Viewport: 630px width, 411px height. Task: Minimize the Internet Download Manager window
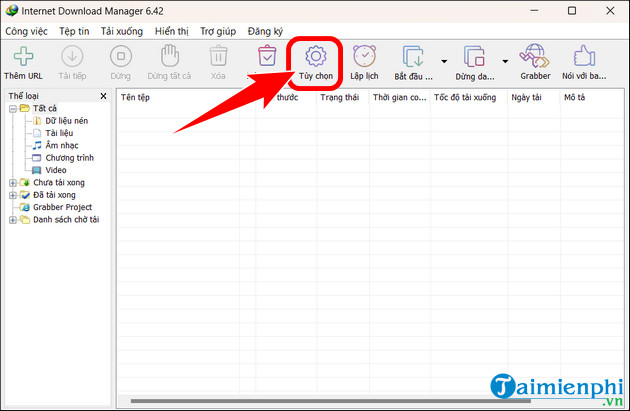(534, 11)
